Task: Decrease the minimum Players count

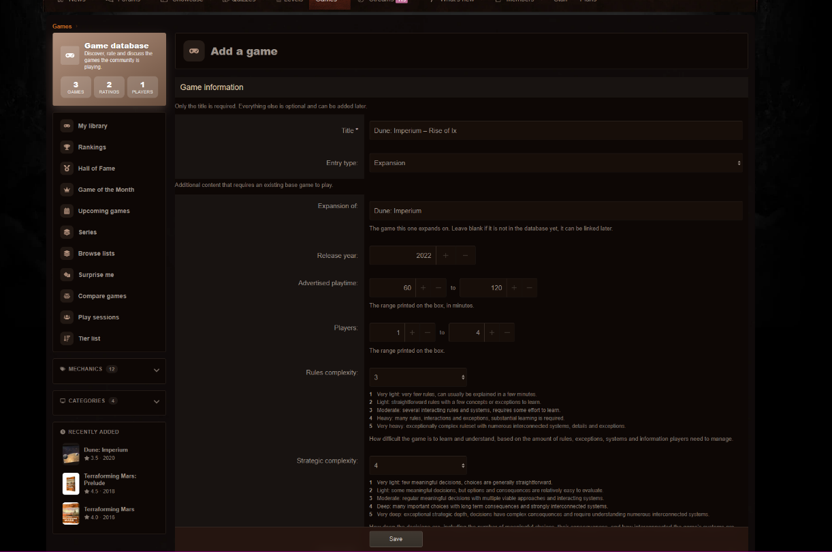Action: [427, 332]
